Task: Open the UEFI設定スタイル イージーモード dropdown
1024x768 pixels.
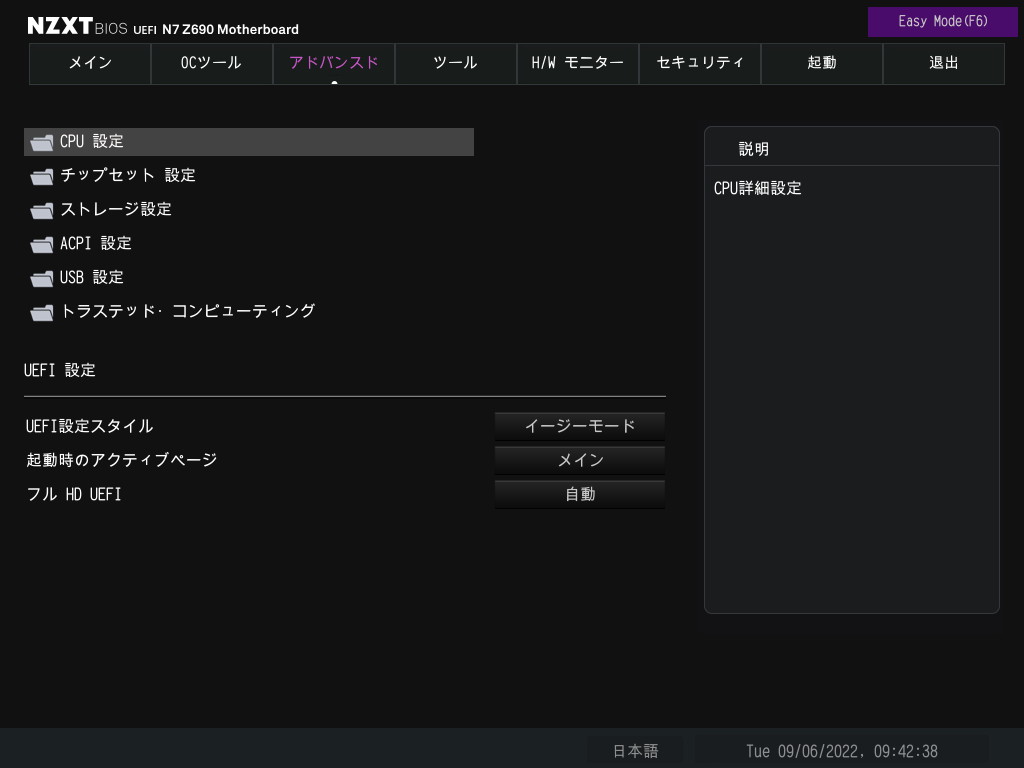Action: [x=580, y=426]
